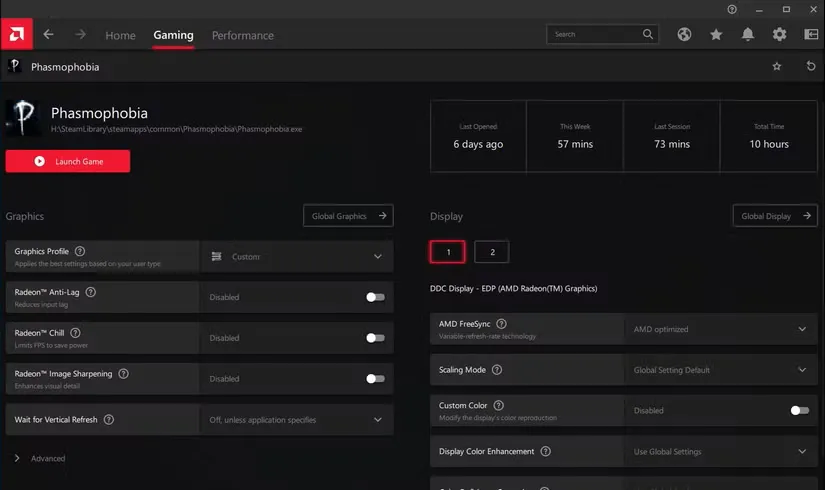Open the Graphics Profile dropdown
Screen dimensions: 825x490
click(x=297, y=256)
